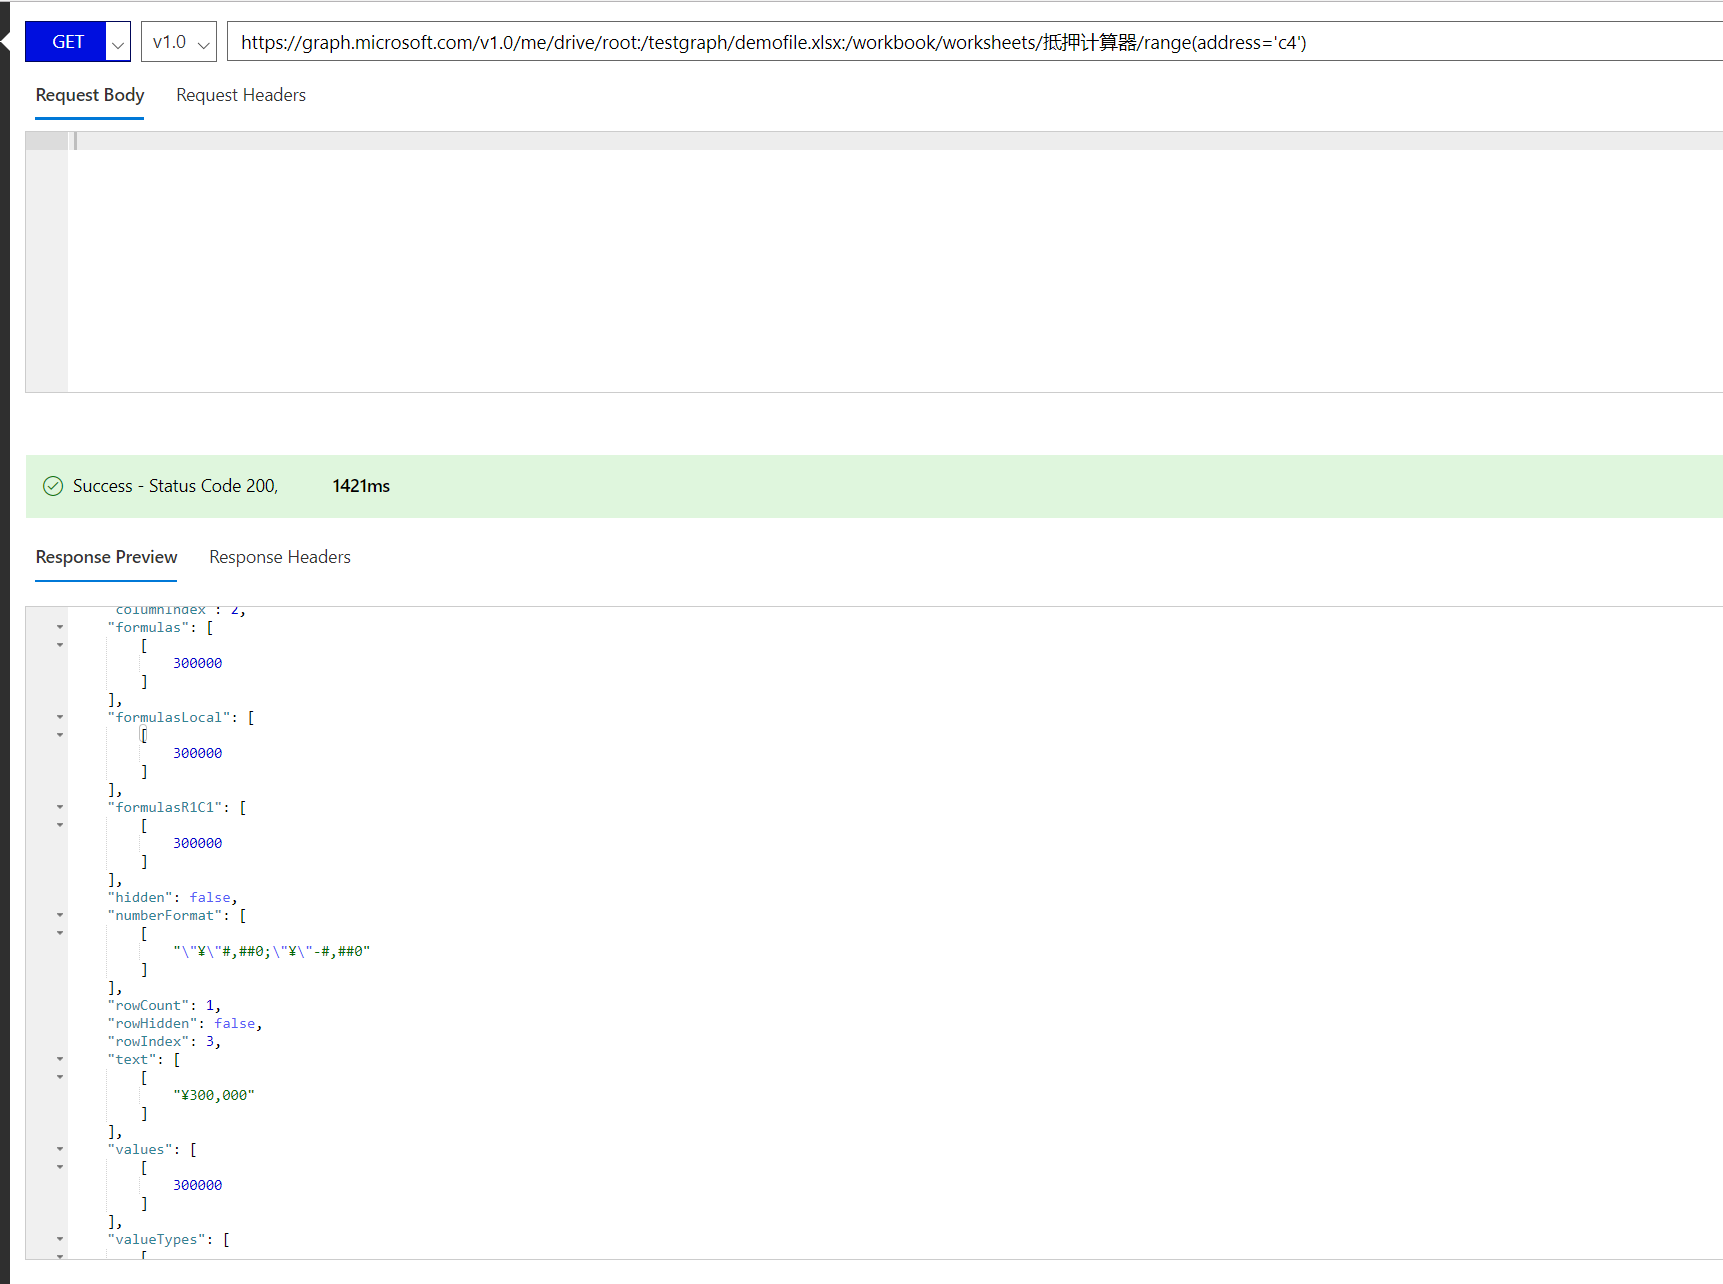This screenshot has width=1723, height=1284.
Task: Switch to the Request Body tab
Action: pos(90,95)
